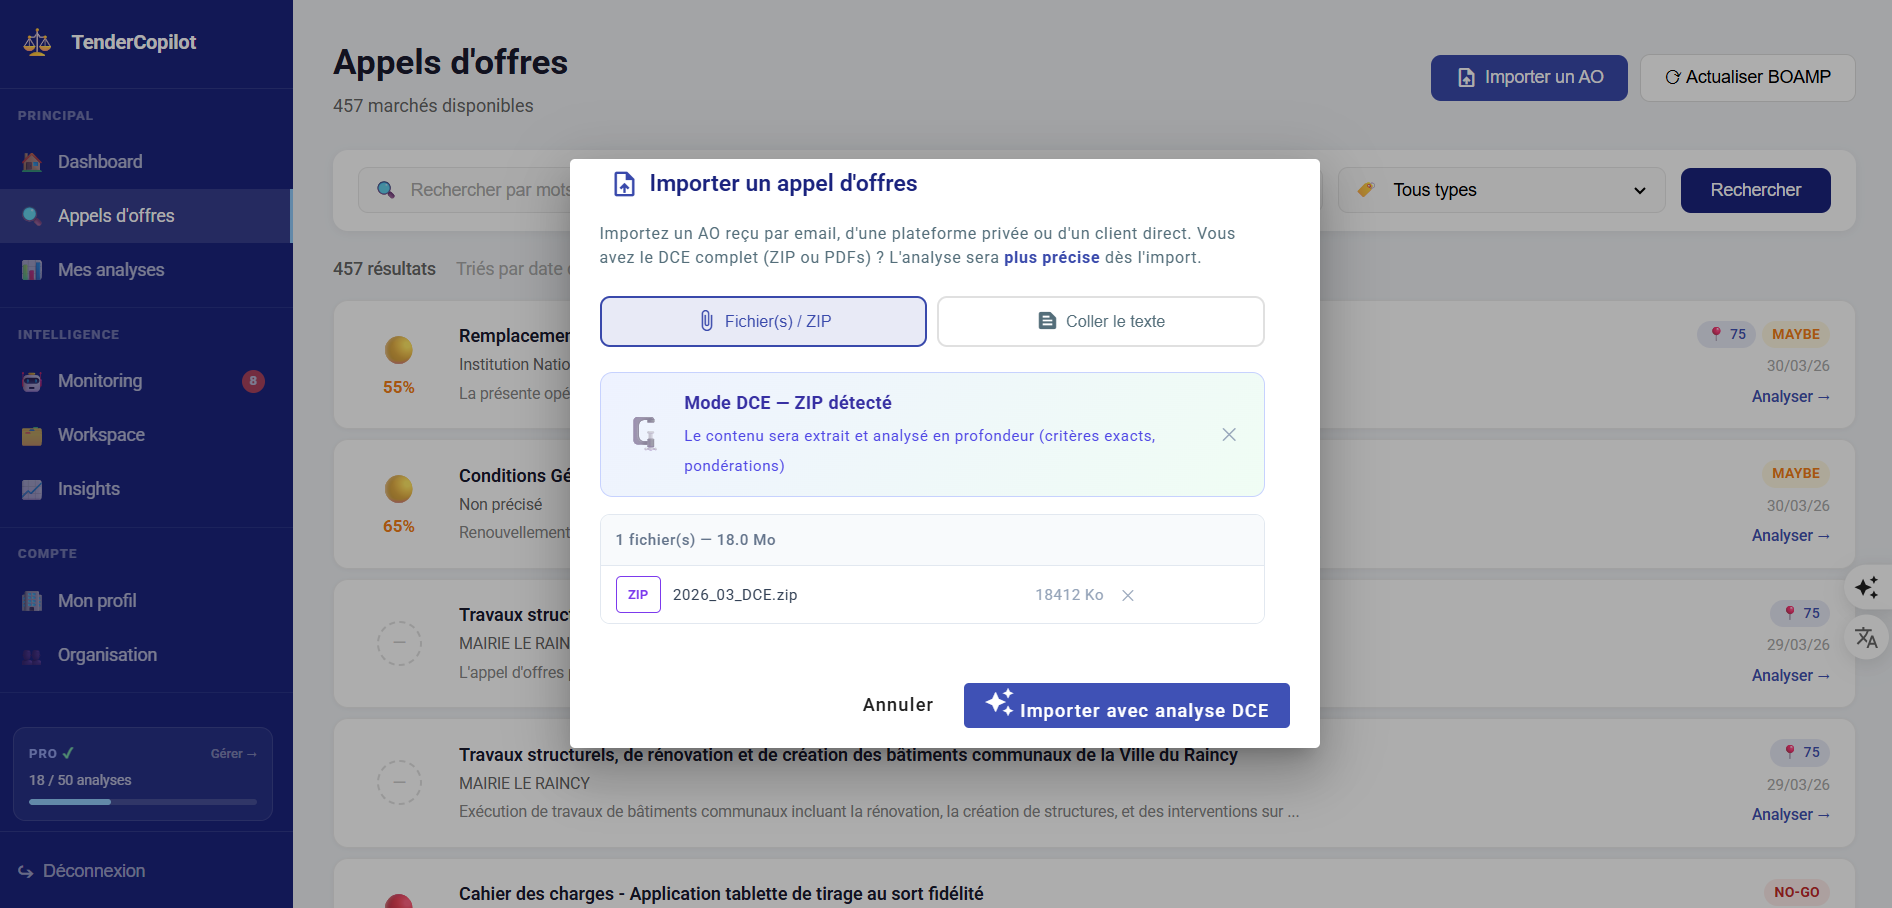This screenshot has width=1892, height=908.
Task: Select the Fichier(s) / ZIP upload mode
Action: click(x=763, y=321)
